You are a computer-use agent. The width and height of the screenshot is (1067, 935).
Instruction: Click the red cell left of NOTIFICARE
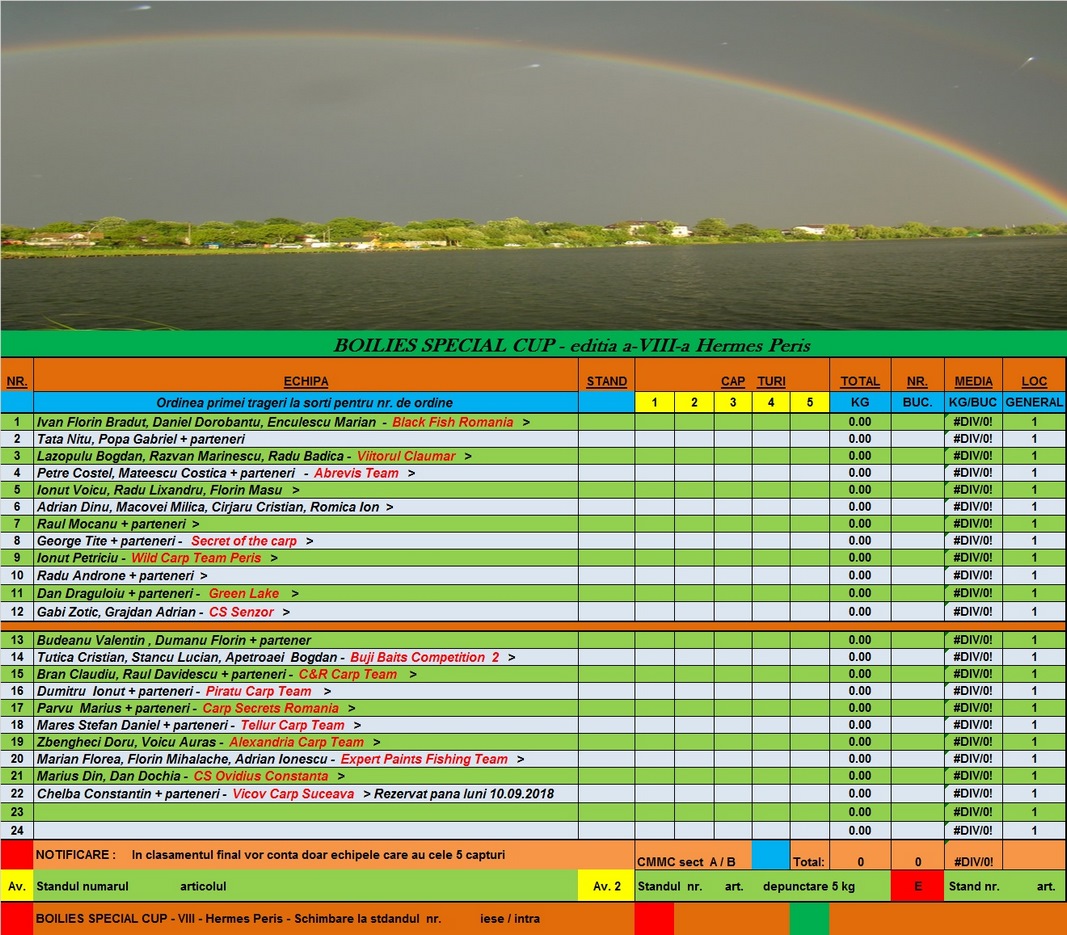17,855
